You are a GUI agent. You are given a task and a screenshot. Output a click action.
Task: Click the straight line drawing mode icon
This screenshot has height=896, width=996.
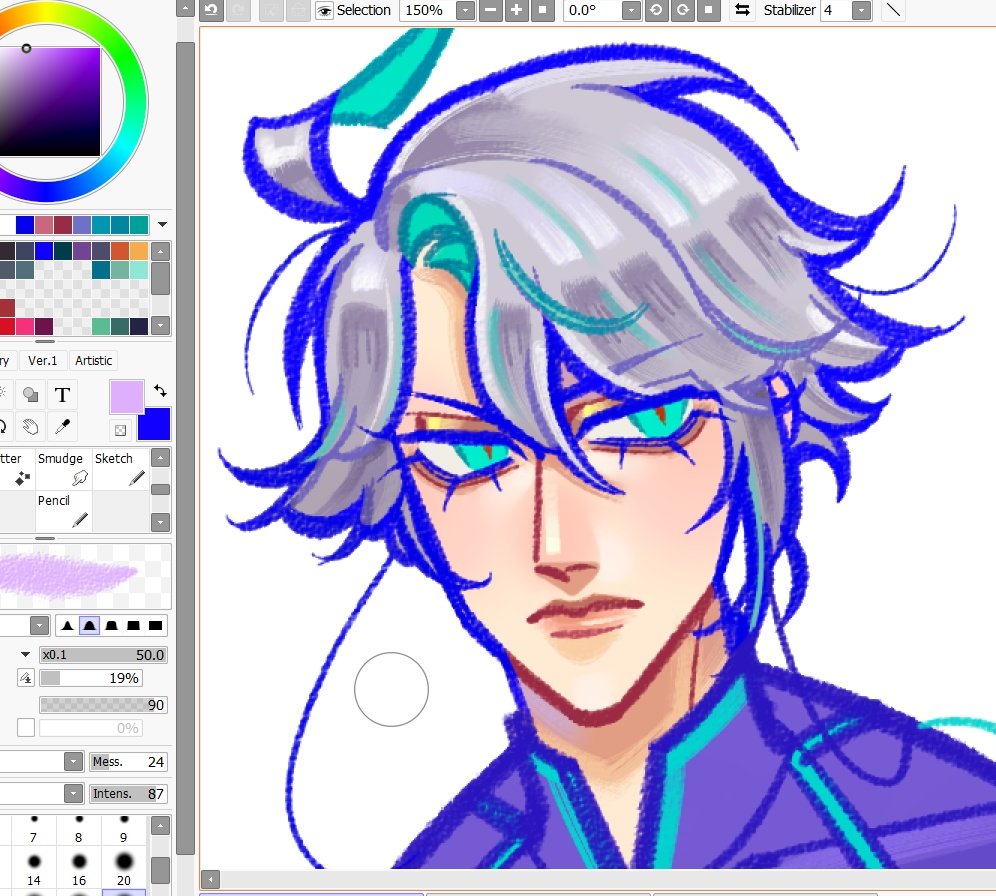pos(893,10)
